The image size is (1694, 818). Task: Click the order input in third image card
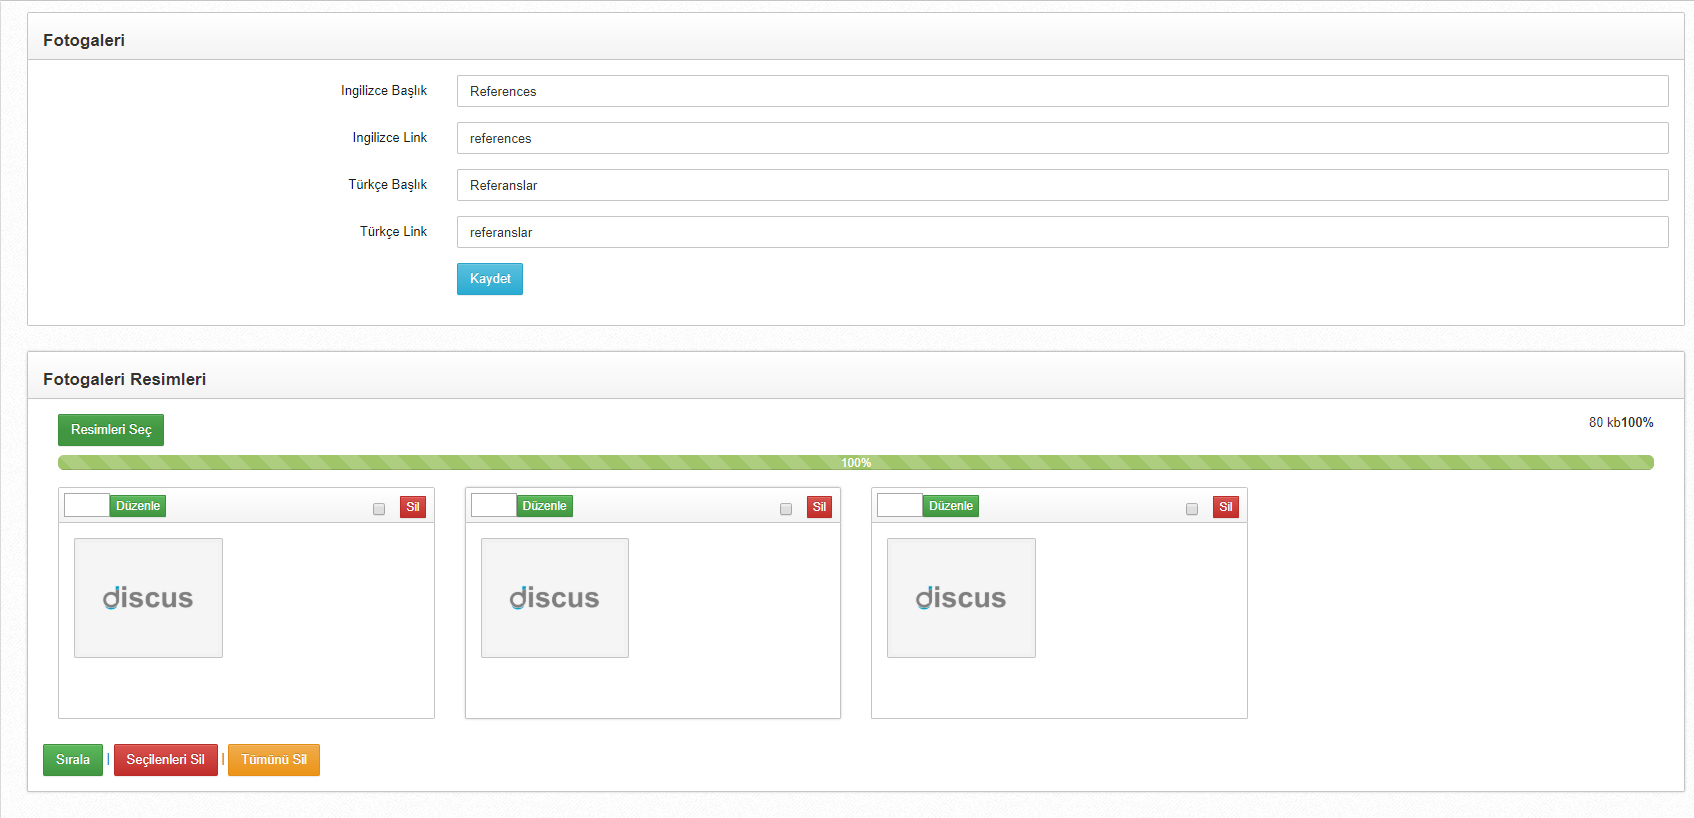pos(900,505)
